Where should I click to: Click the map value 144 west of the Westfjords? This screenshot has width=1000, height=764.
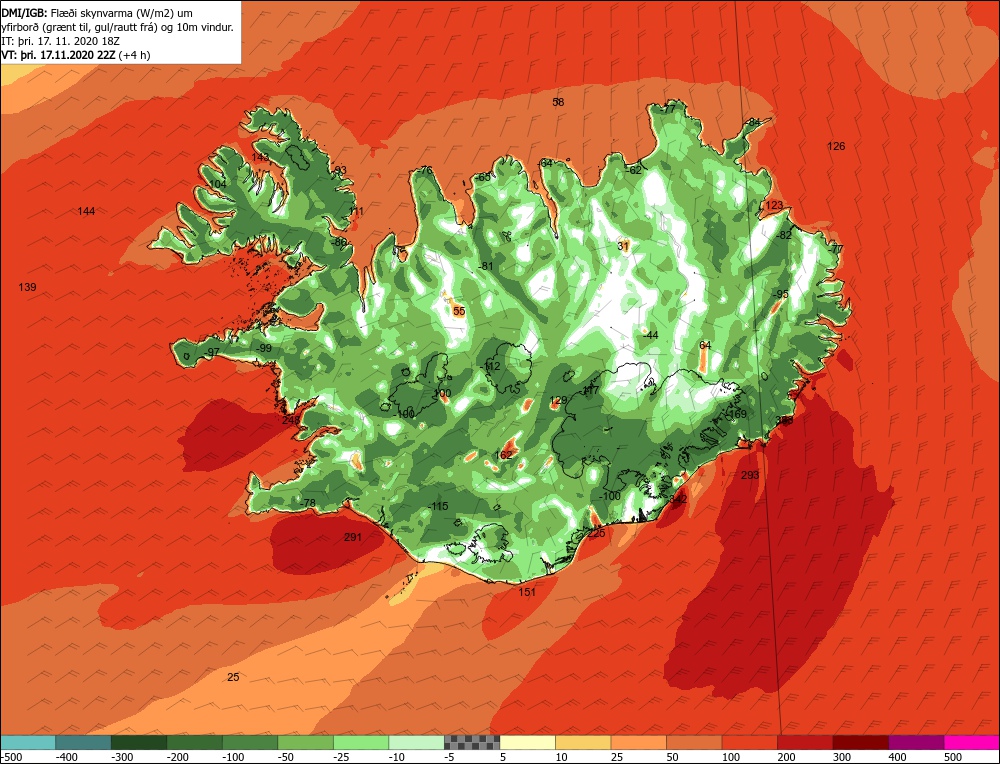pyautogui.click(x=86, y=211)
